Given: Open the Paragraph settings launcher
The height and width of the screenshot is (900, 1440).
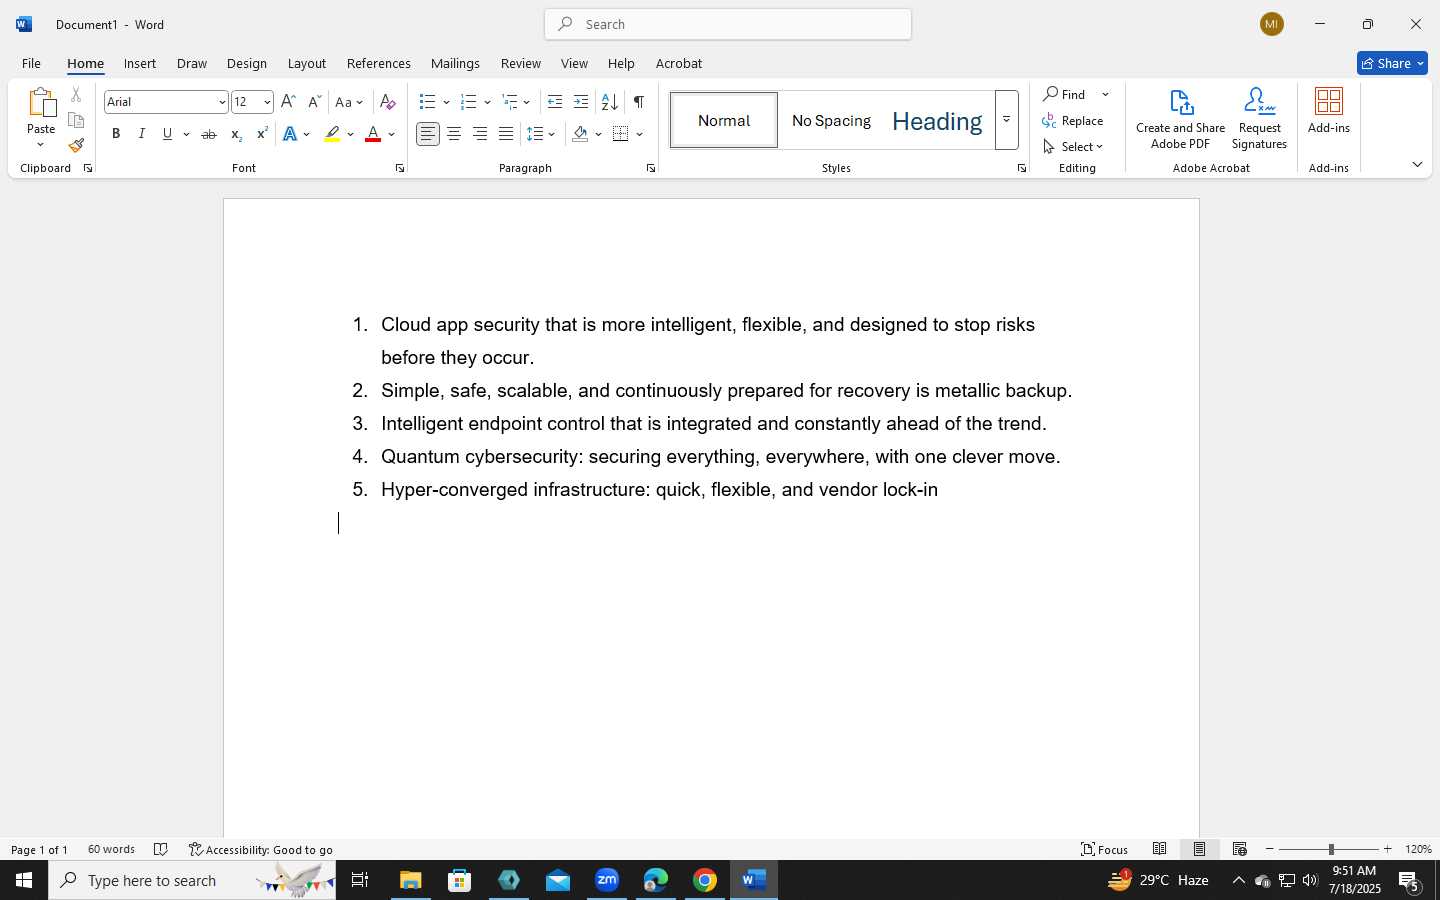Looking at the screenshot, I should (x=651, y=169).
